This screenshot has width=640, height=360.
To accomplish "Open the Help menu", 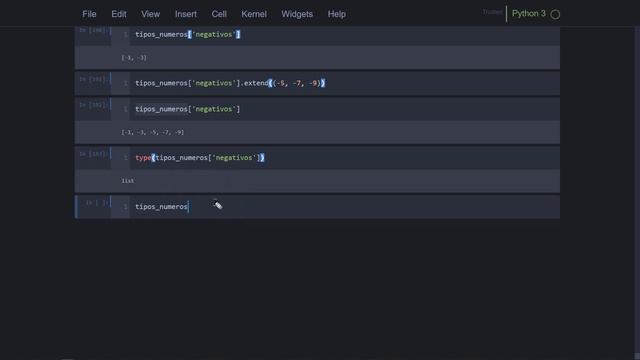I will (x=336, y=14).
